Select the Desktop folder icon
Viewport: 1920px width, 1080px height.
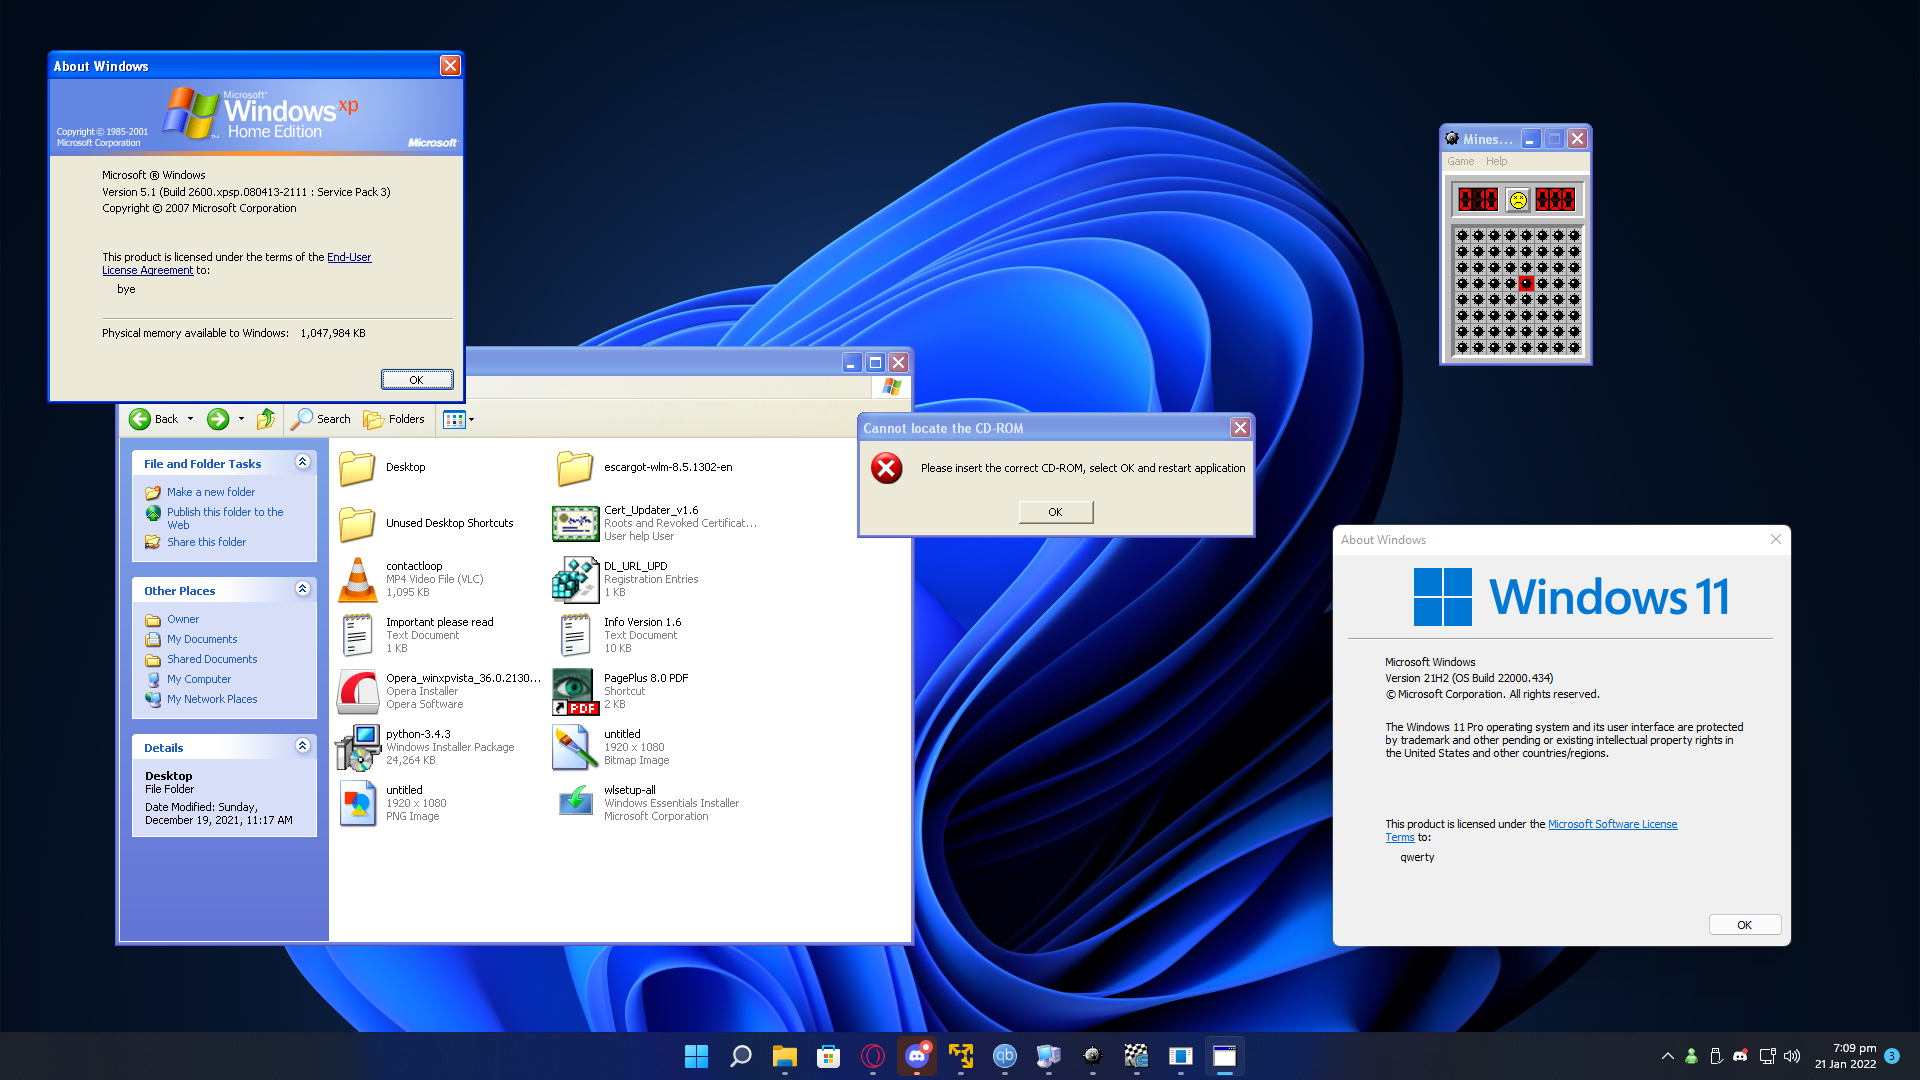point(357,468)
